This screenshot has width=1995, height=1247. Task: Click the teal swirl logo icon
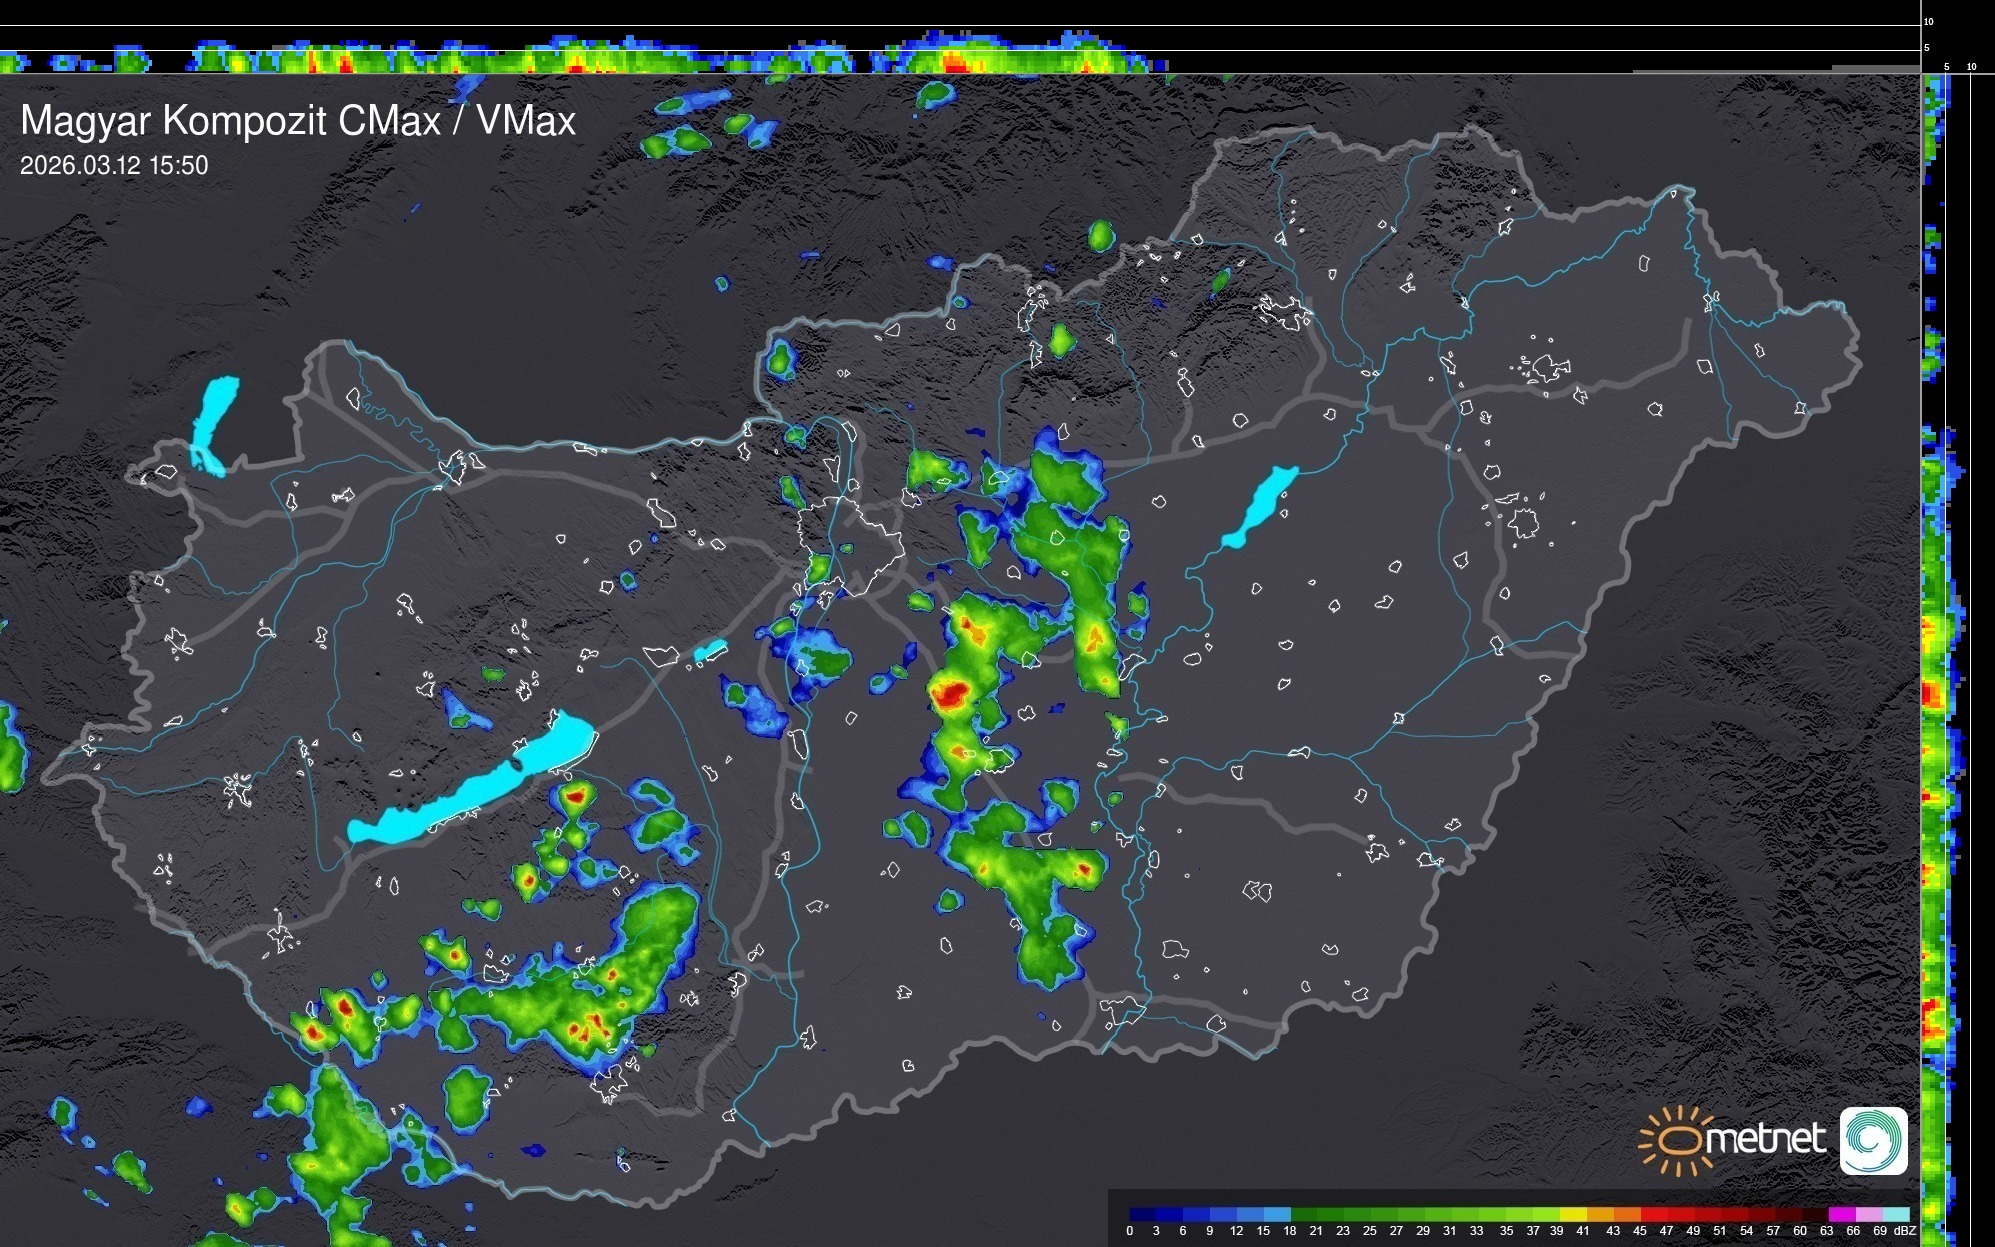1873,1140
